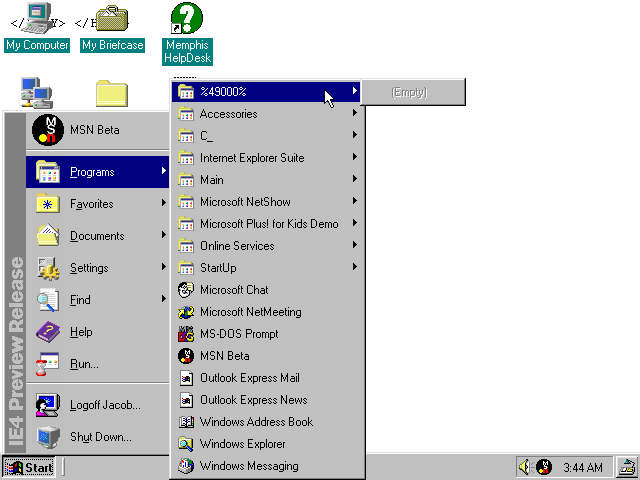640x480 pixels.
Task: Click the Run window icon in Start menu
Action: click(47, 364)
